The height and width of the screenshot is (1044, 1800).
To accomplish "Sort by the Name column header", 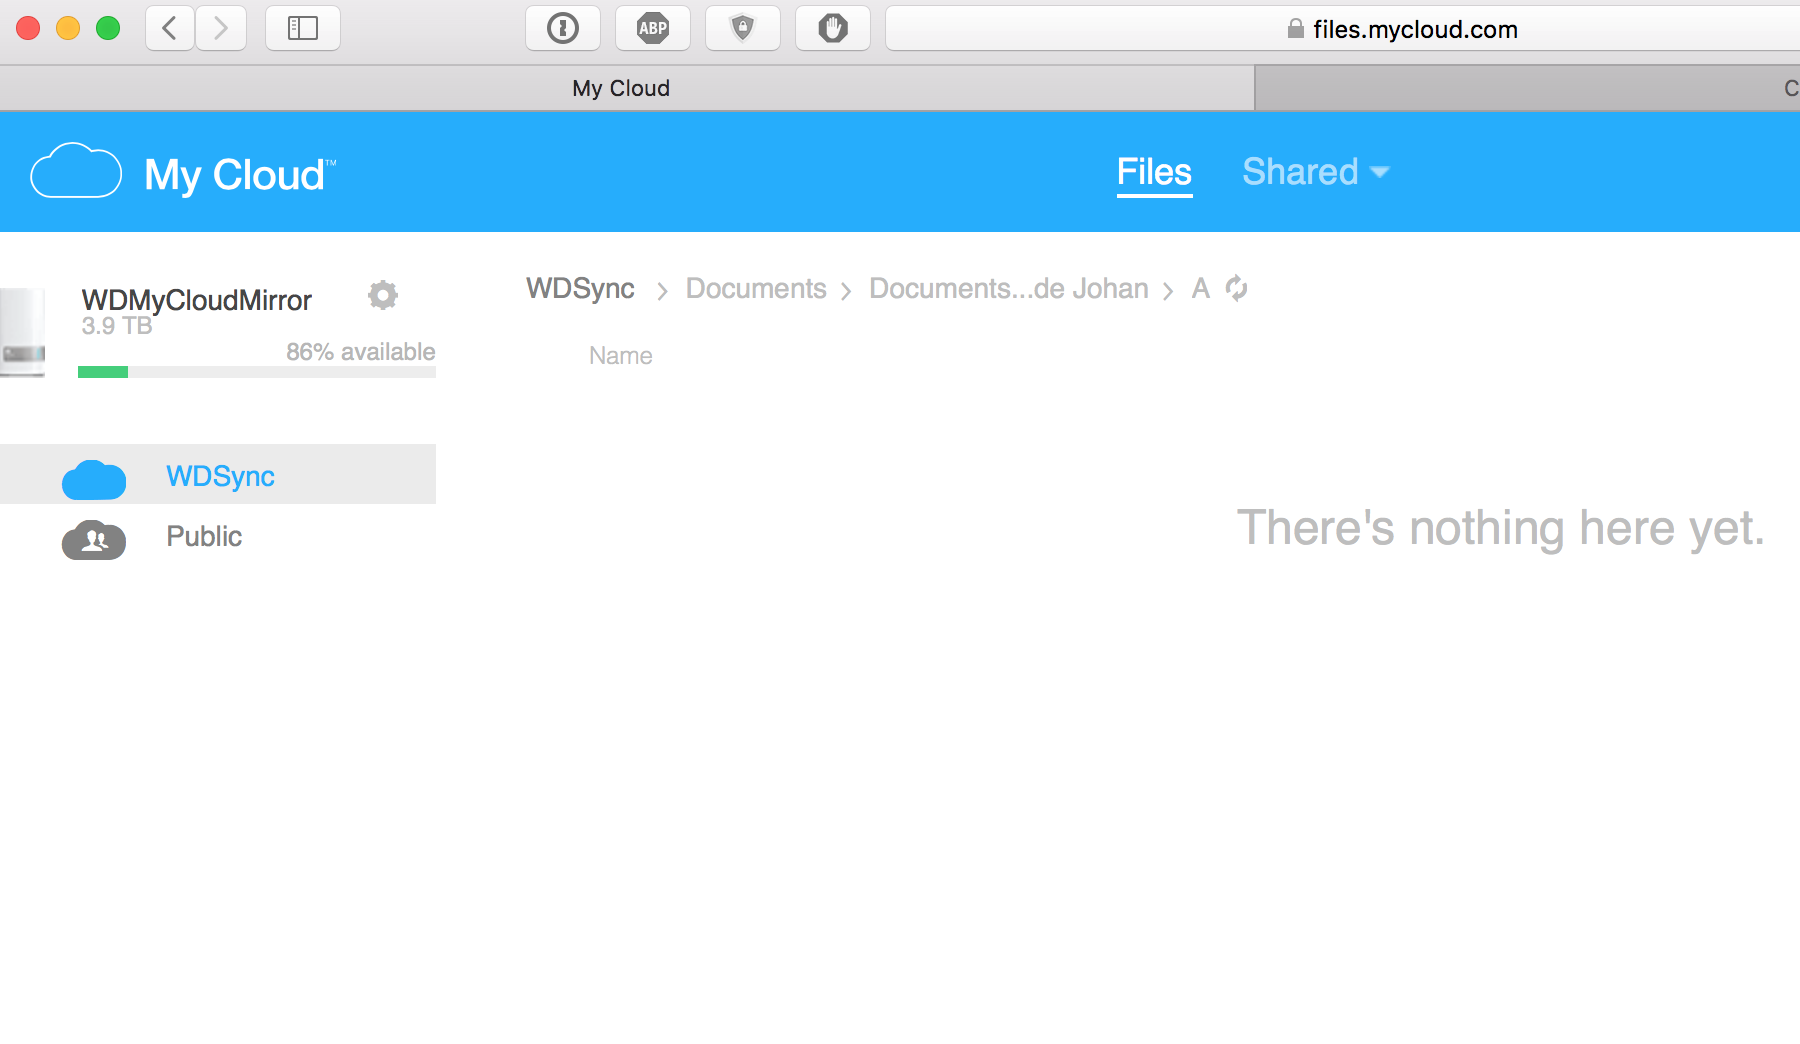I will coord(620,355).
